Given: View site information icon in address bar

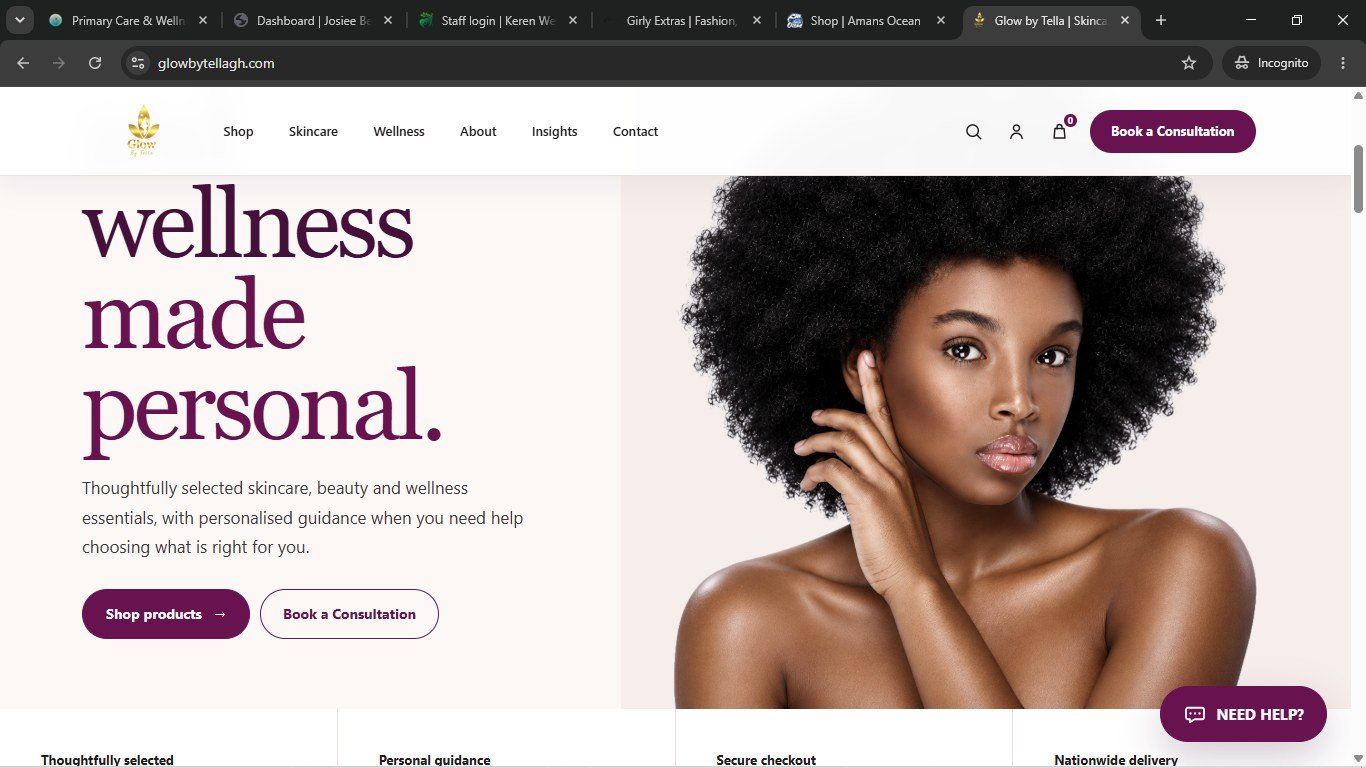Looking at the screenshot, I should (138, 63).
